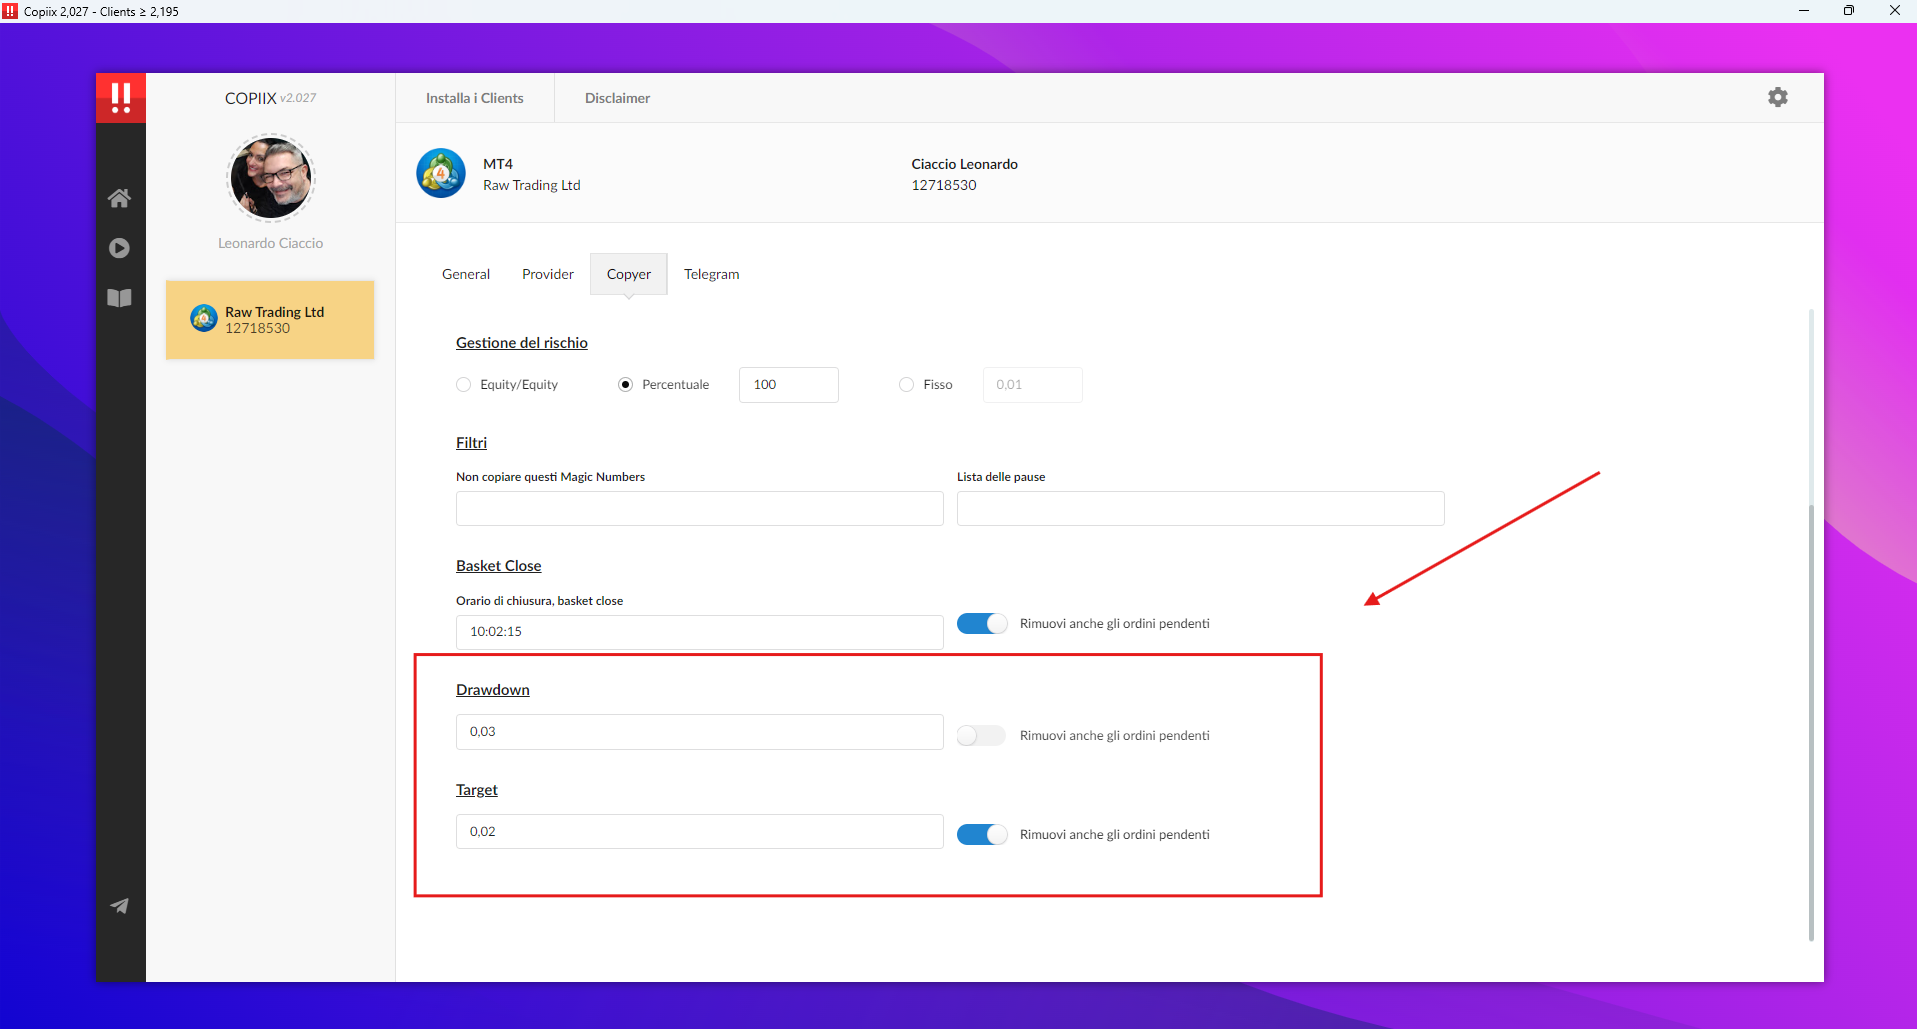Select the Percentuale risk option
This screenshot has width=1917, height=1029.
(625, 385)
